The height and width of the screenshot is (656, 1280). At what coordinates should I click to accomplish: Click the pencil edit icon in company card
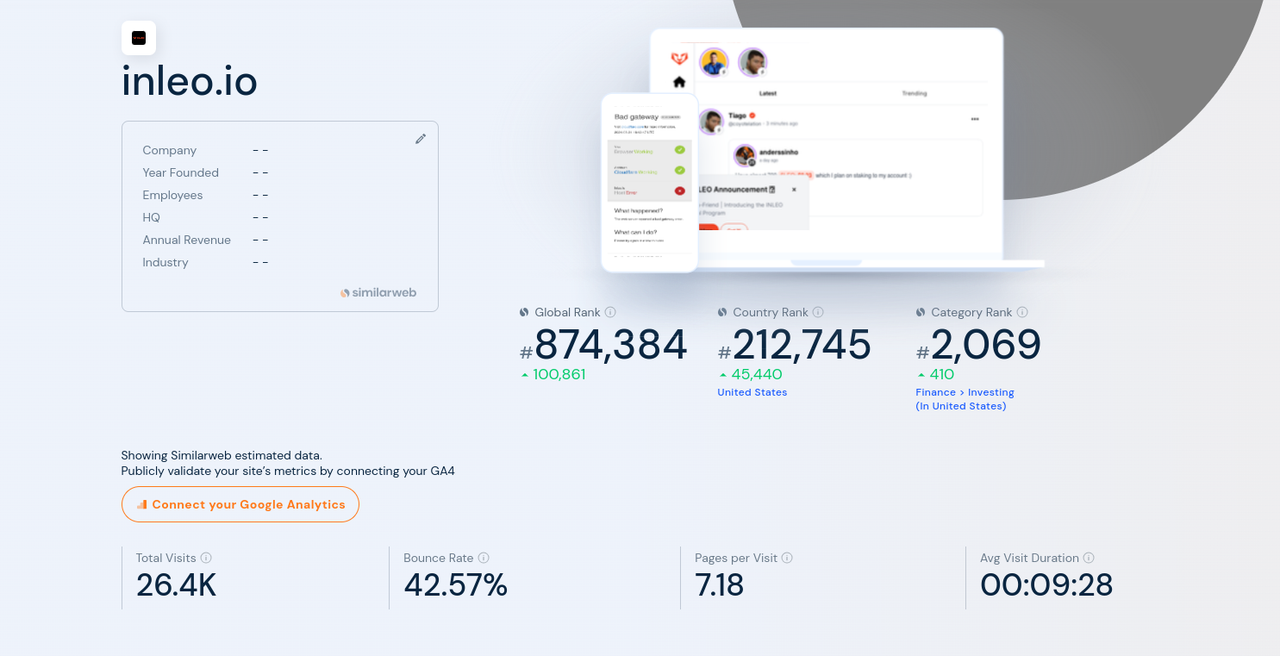click(x=420, y=139)
